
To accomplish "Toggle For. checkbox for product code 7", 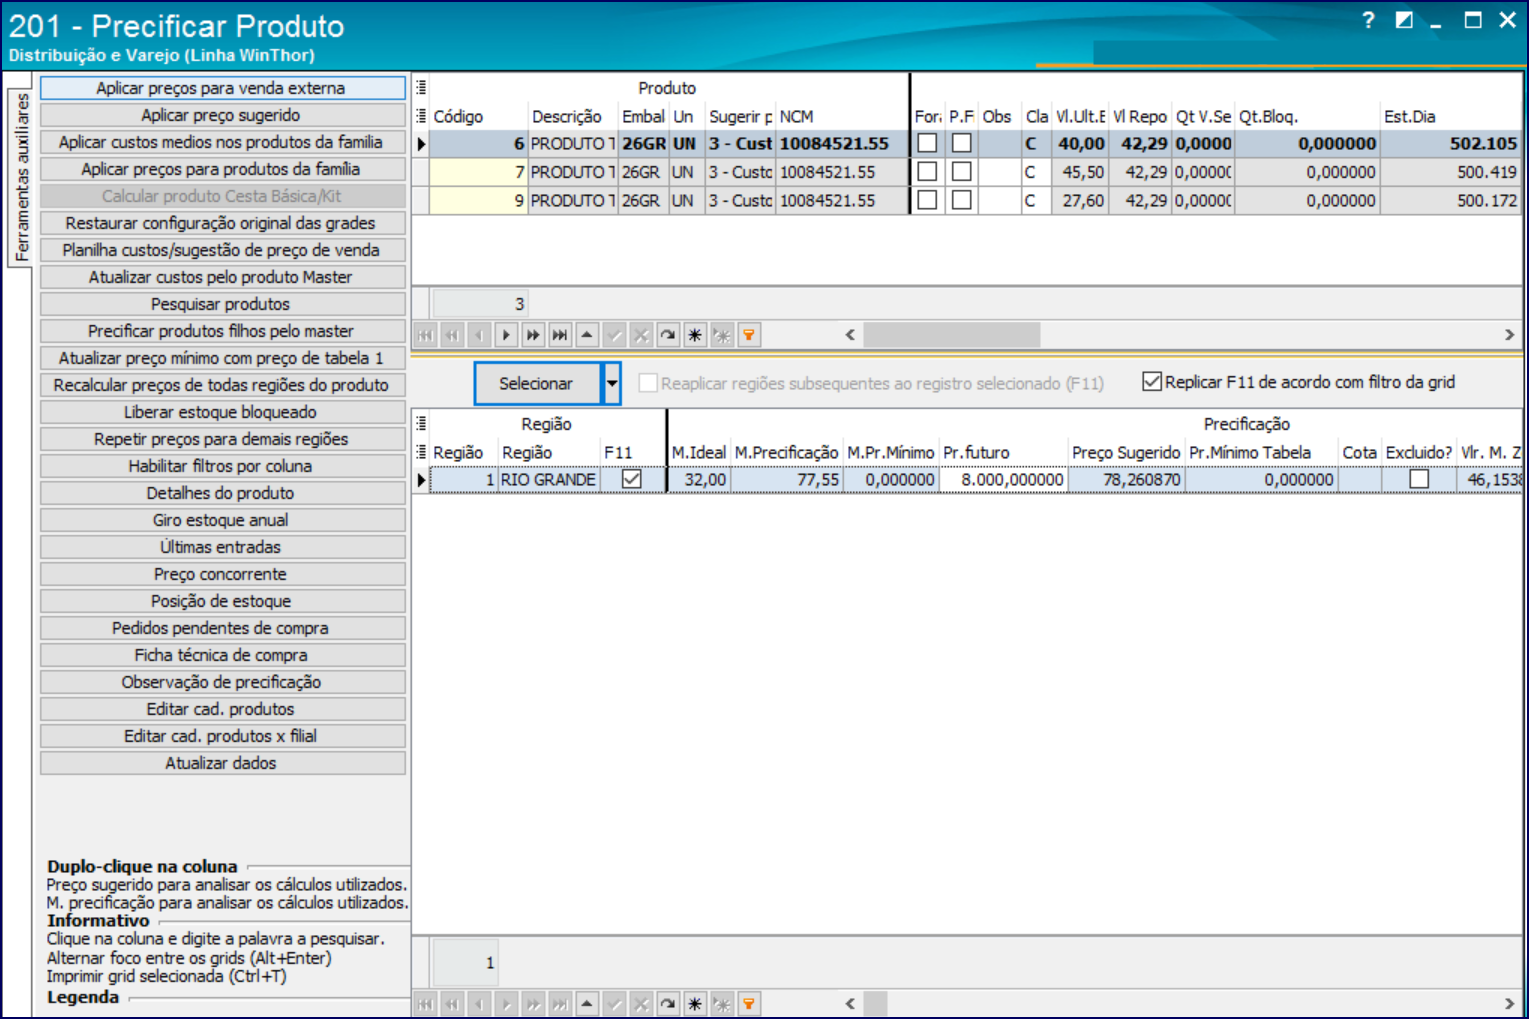I will tap(928, 172).
